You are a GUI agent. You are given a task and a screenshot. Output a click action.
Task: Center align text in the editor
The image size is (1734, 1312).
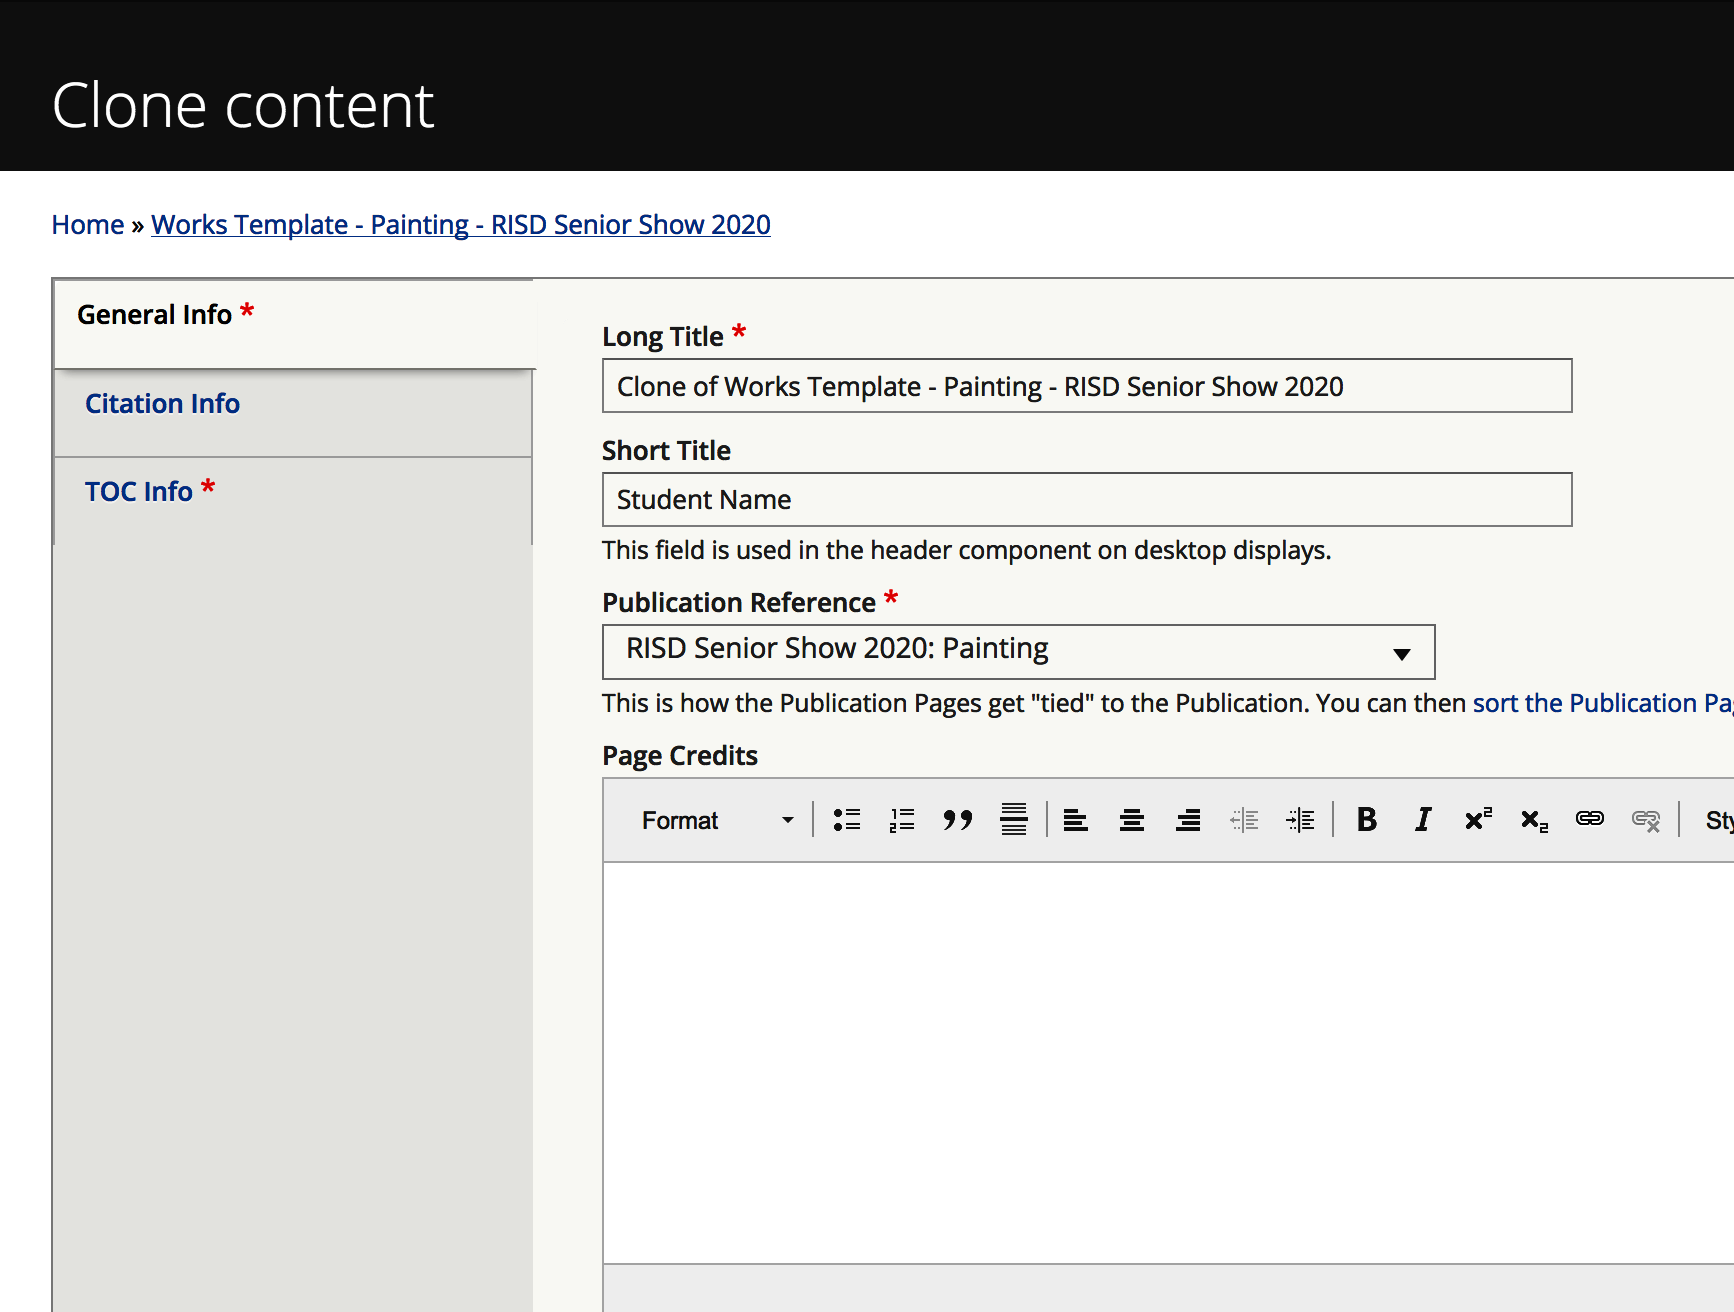pyautogui.click(x=1132, y=820)
